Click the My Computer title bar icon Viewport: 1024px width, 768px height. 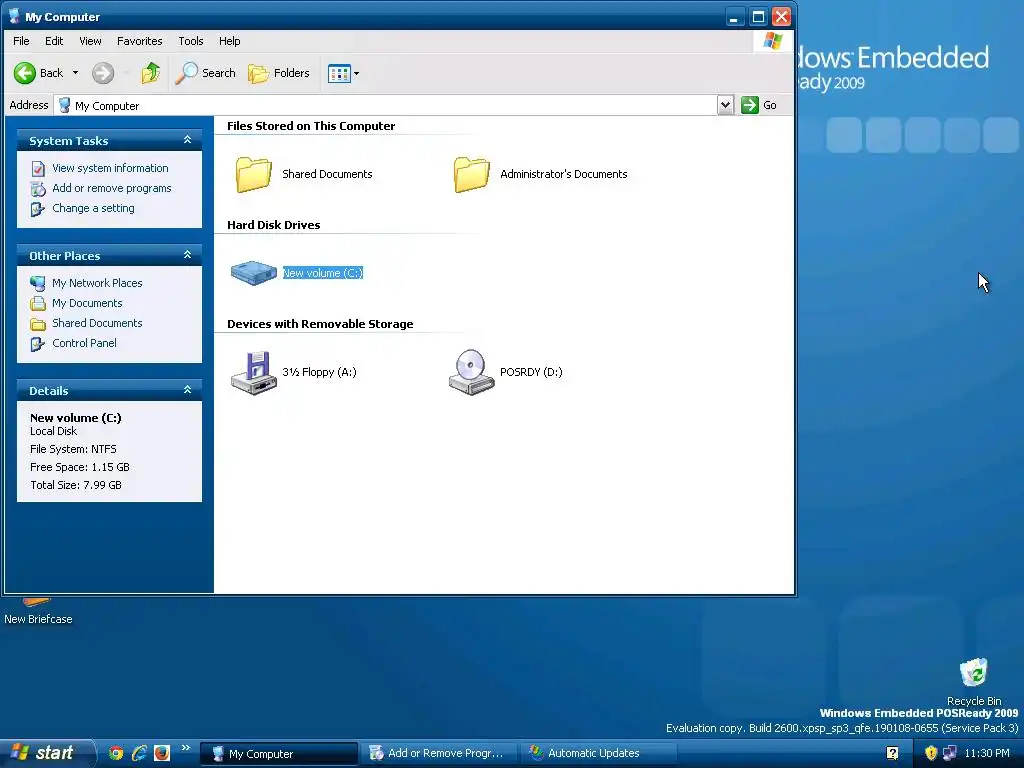(x=14, y=16)
